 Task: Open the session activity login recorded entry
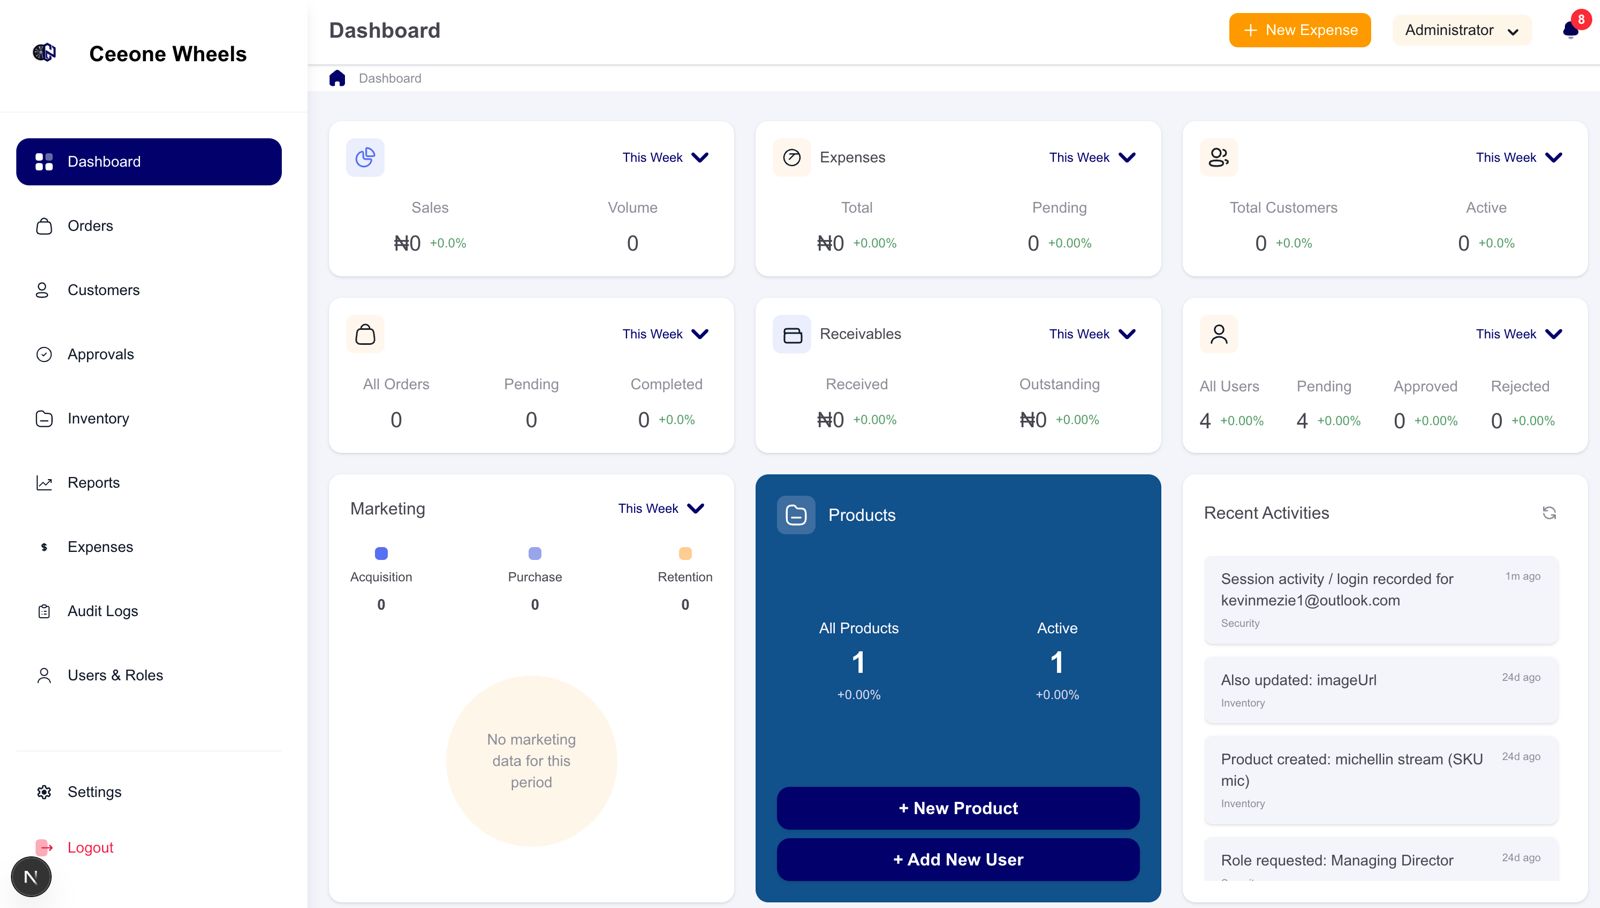coord(1381,600)
